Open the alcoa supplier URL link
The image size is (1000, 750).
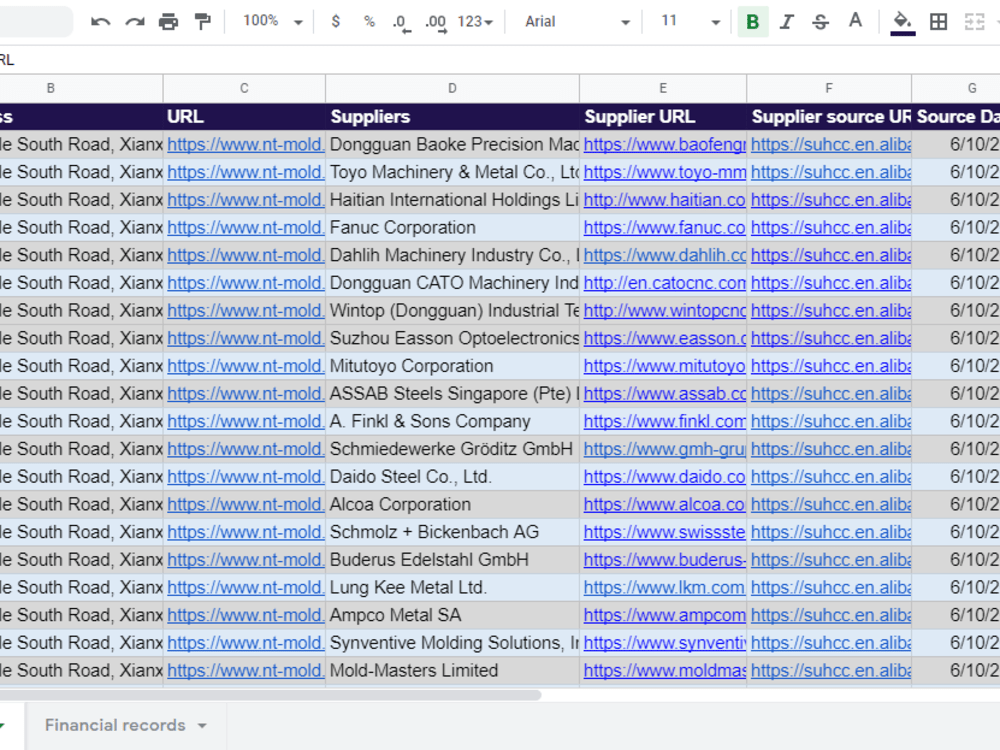pyautogui.click(x=664, y=504)
